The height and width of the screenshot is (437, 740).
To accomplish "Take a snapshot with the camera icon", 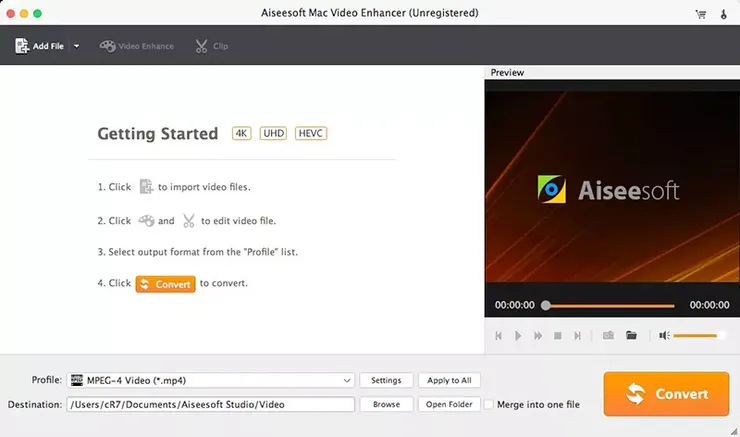I will (608, 335).
